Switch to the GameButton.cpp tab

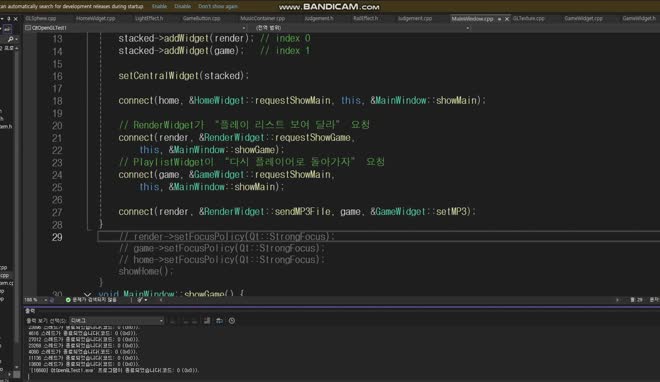(201, 19)
